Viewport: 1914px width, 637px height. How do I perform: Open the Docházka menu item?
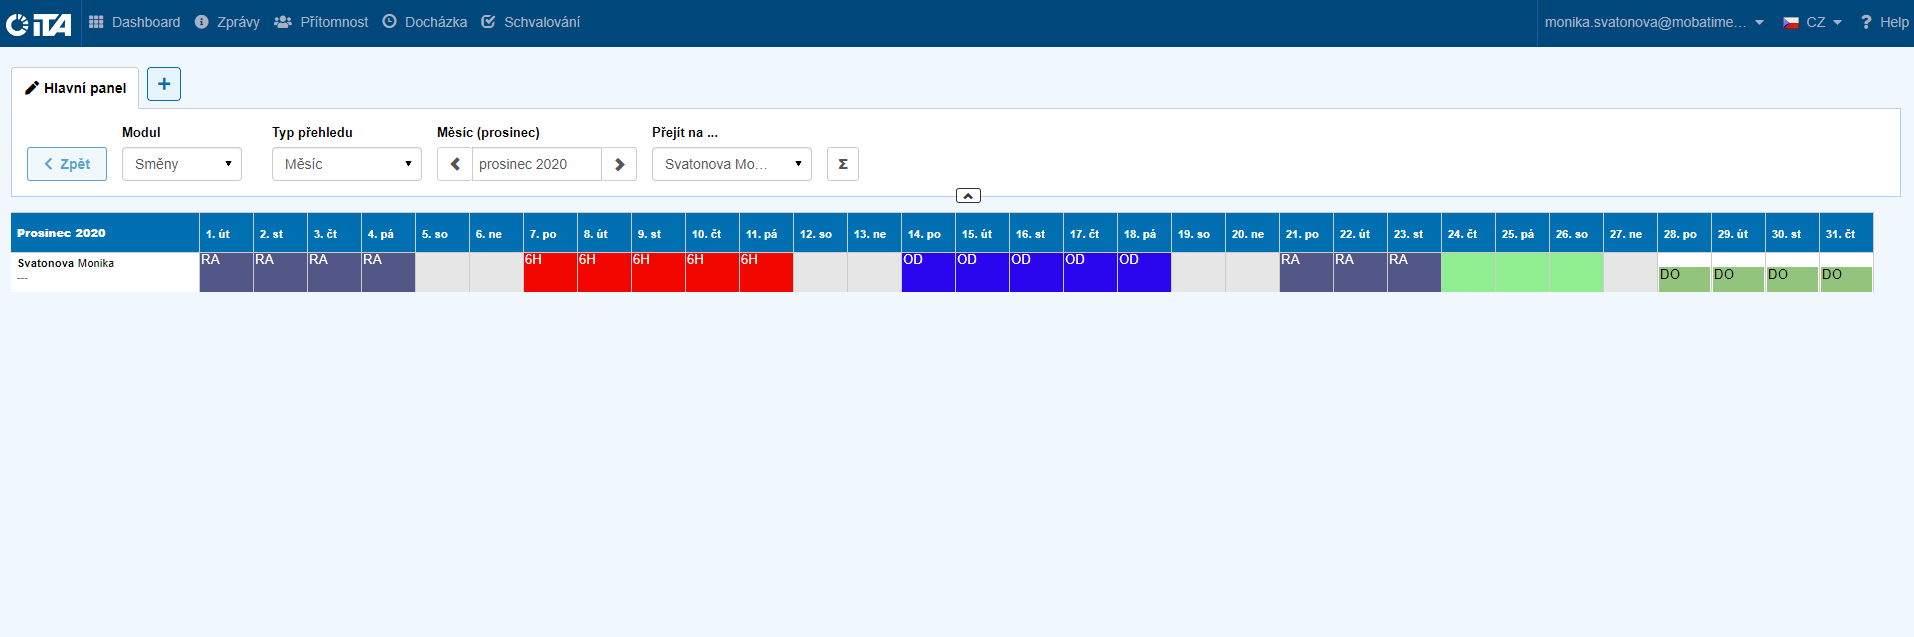(425, 22)
